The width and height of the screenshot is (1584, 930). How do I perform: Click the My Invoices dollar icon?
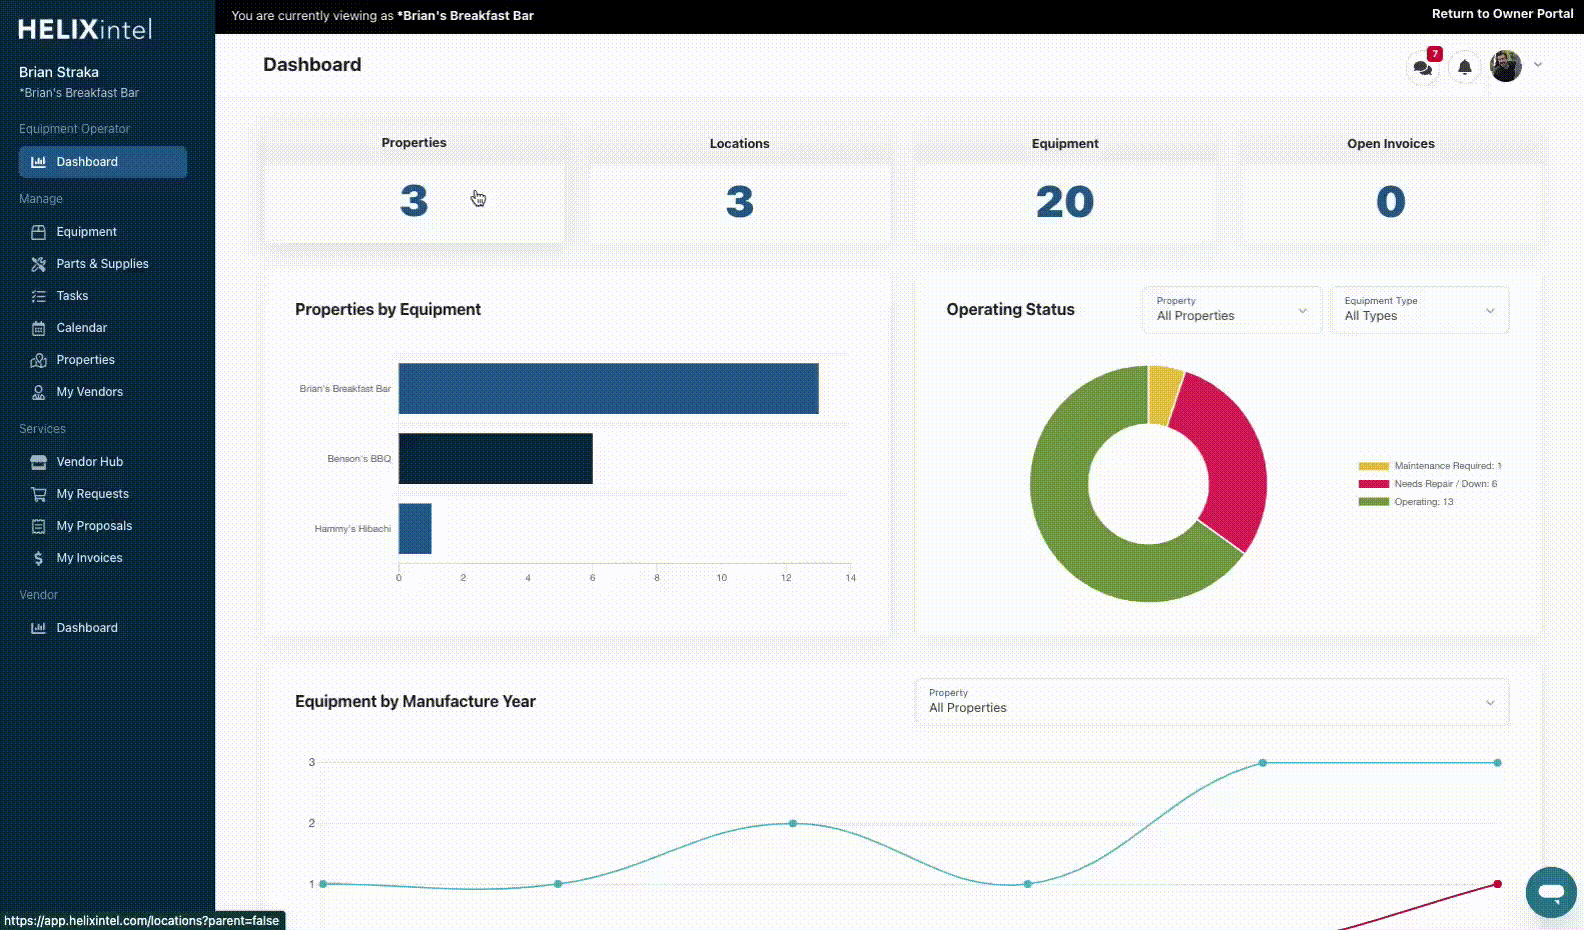[x=38, y=558]
